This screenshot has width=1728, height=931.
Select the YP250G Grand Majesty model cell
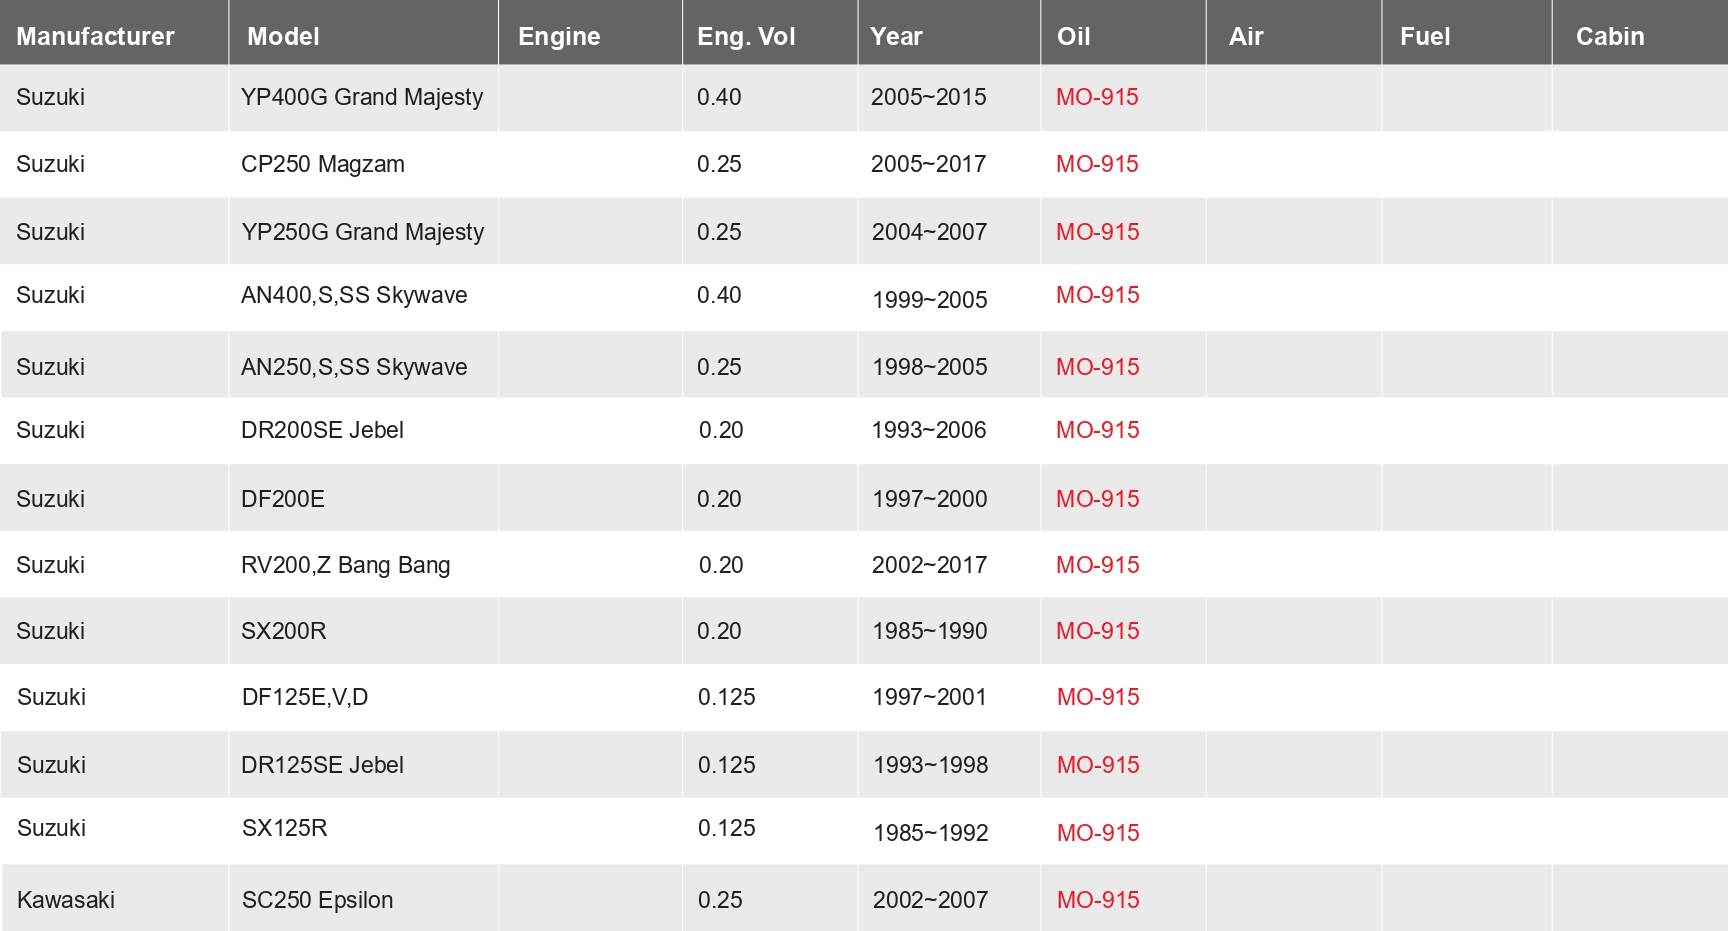pos(362,232)
